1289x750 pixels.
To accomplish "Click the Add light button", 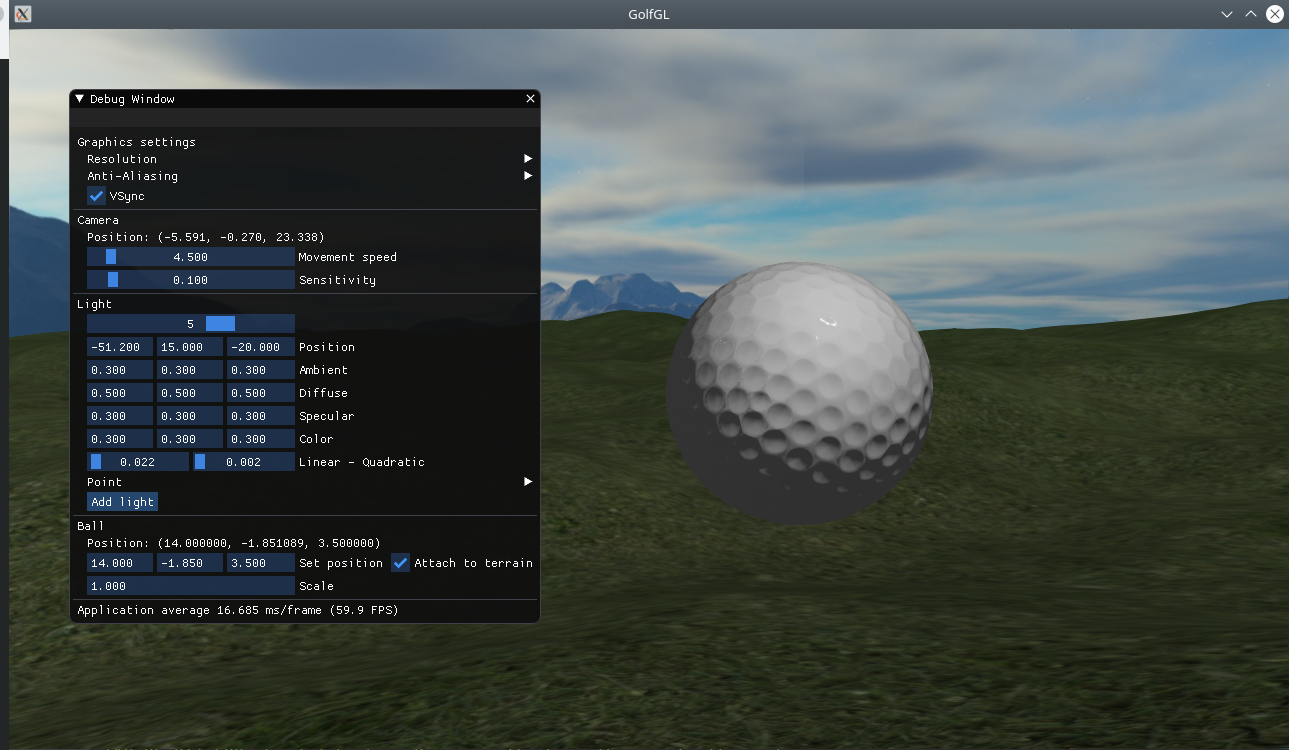I will 122,502.
